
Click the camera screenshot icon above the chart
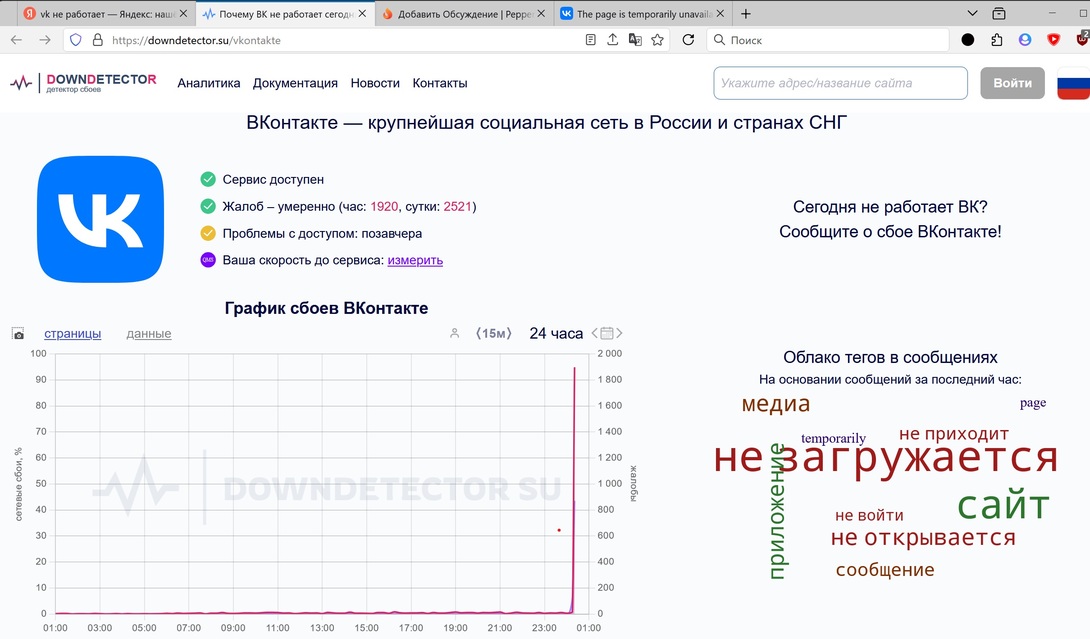pos(18,334)
